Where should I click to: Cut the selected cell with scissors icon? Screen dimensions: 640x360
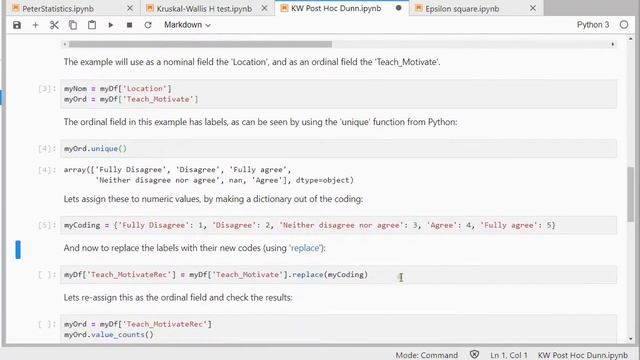[x=54, y=25]
